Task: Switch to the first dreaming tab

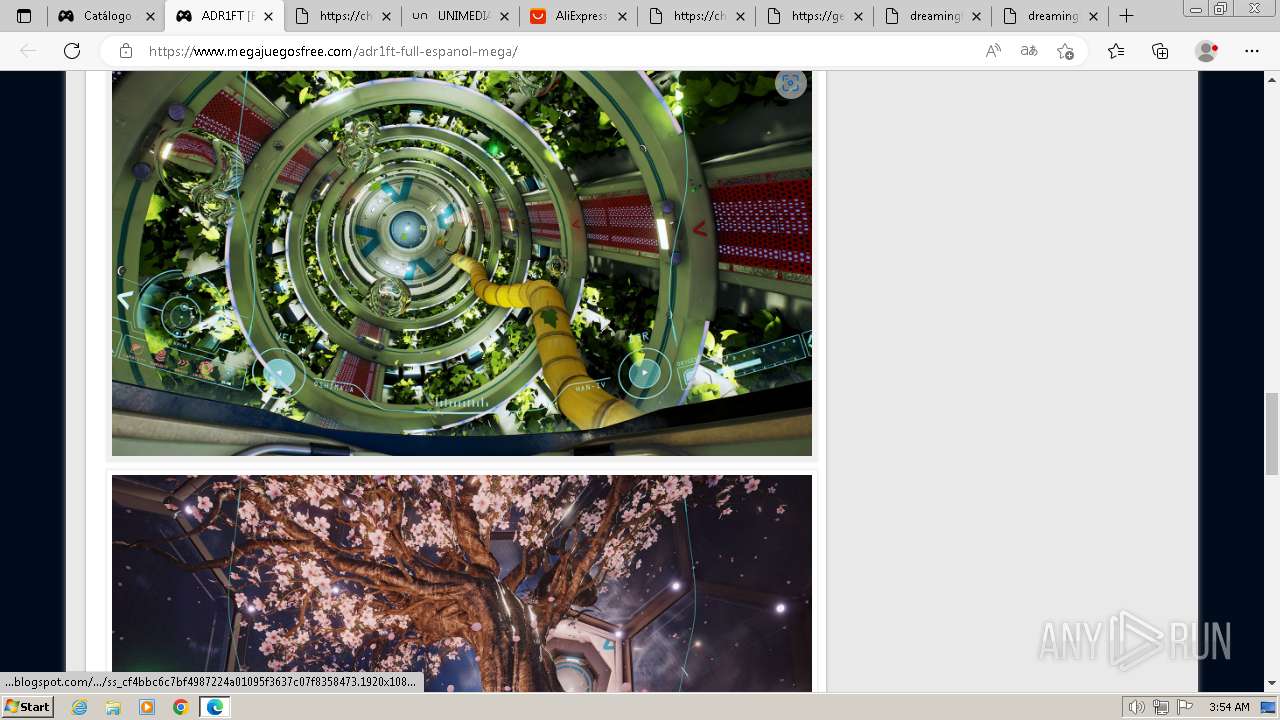Action: click(x=933, y=16)
